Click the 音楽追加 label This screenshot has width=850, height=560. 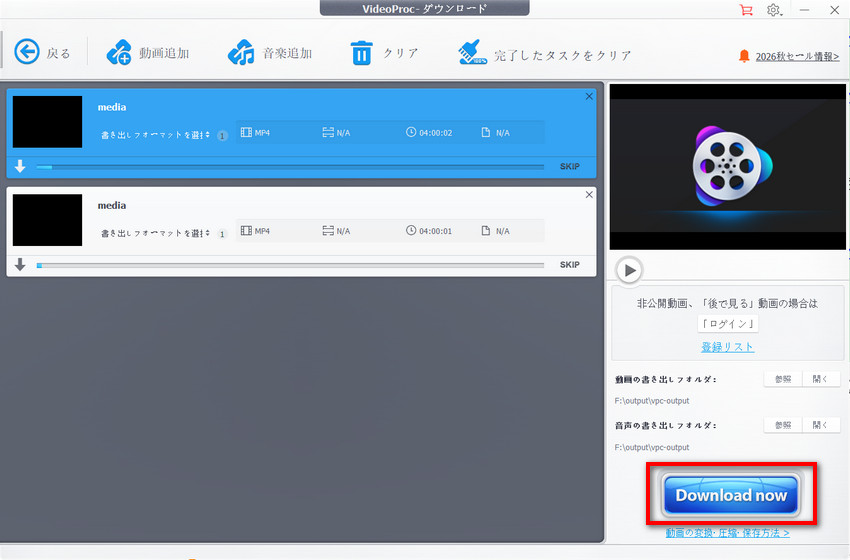pos(287,53)
